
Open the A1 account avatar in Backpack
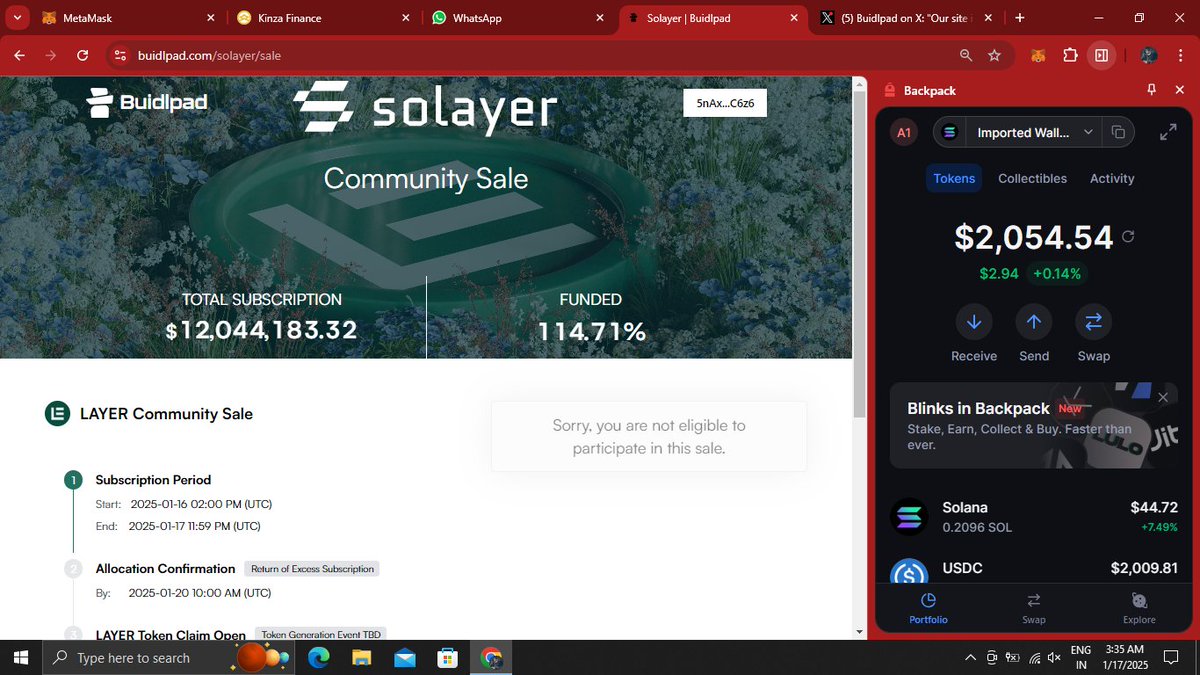click(904, 132)
